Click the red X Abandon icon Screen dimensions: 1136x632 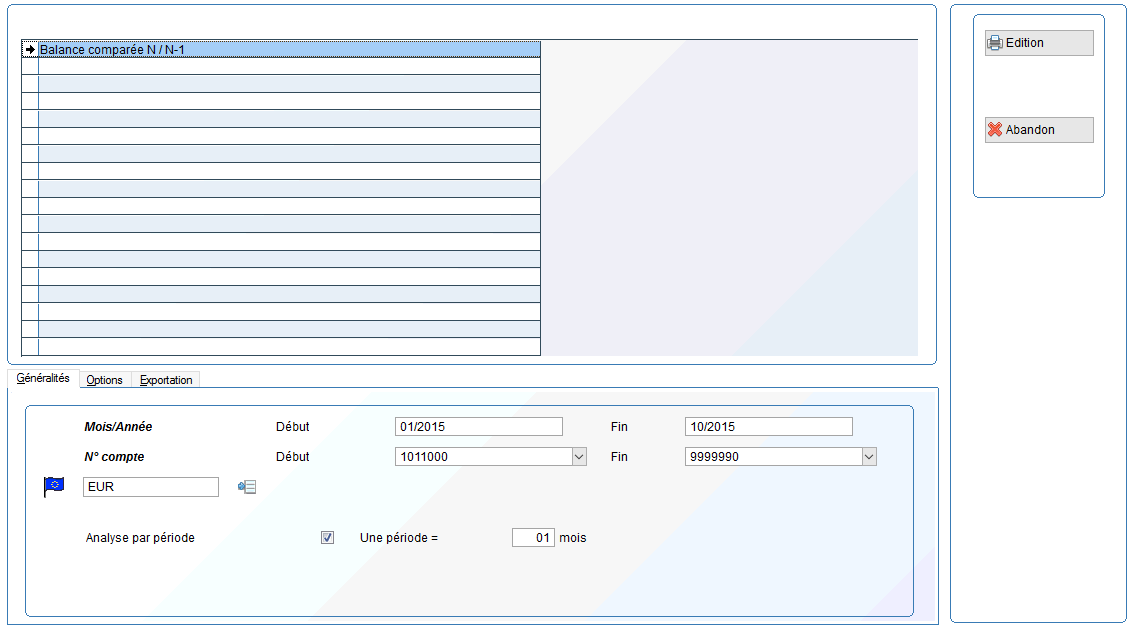pyautogui.click(x=995, y=130)
